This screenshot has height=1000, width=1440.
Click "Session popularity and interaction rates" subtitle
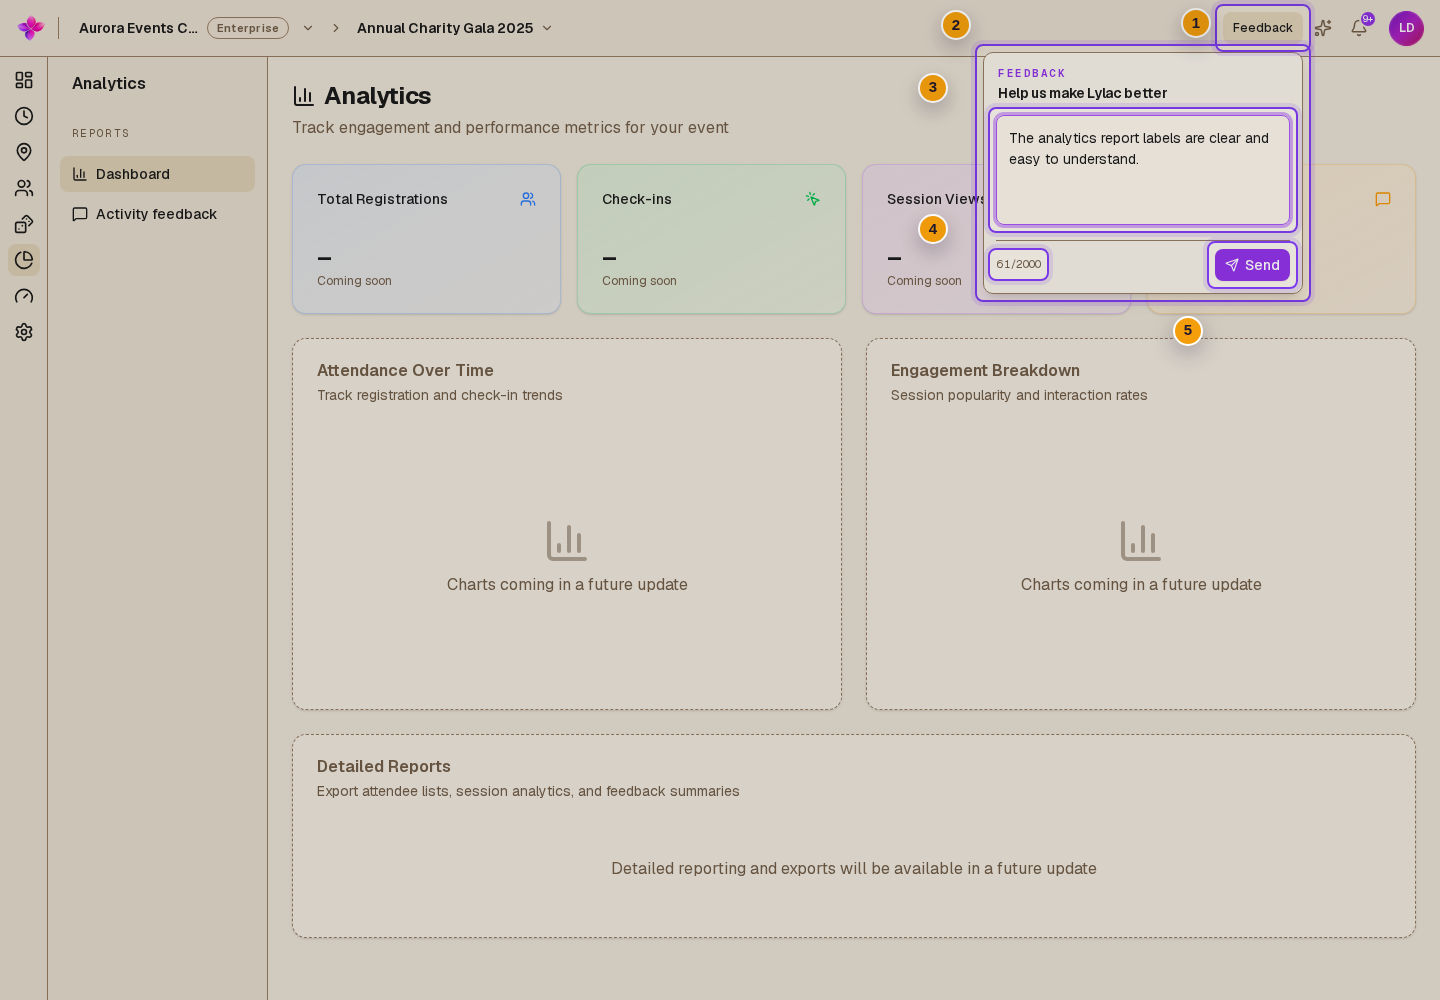point(1019,395)
